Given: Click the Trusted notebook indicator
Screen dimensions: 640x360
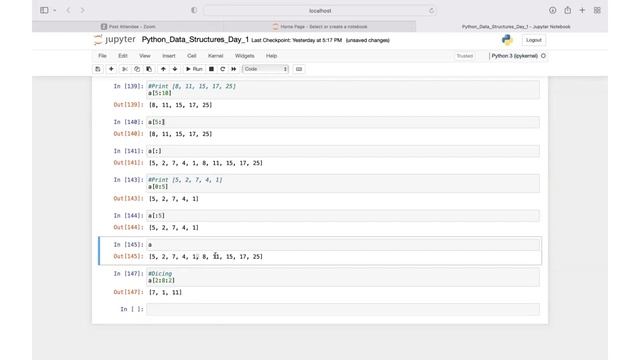Looking at the screenshot, I should [x=464, y=56].
